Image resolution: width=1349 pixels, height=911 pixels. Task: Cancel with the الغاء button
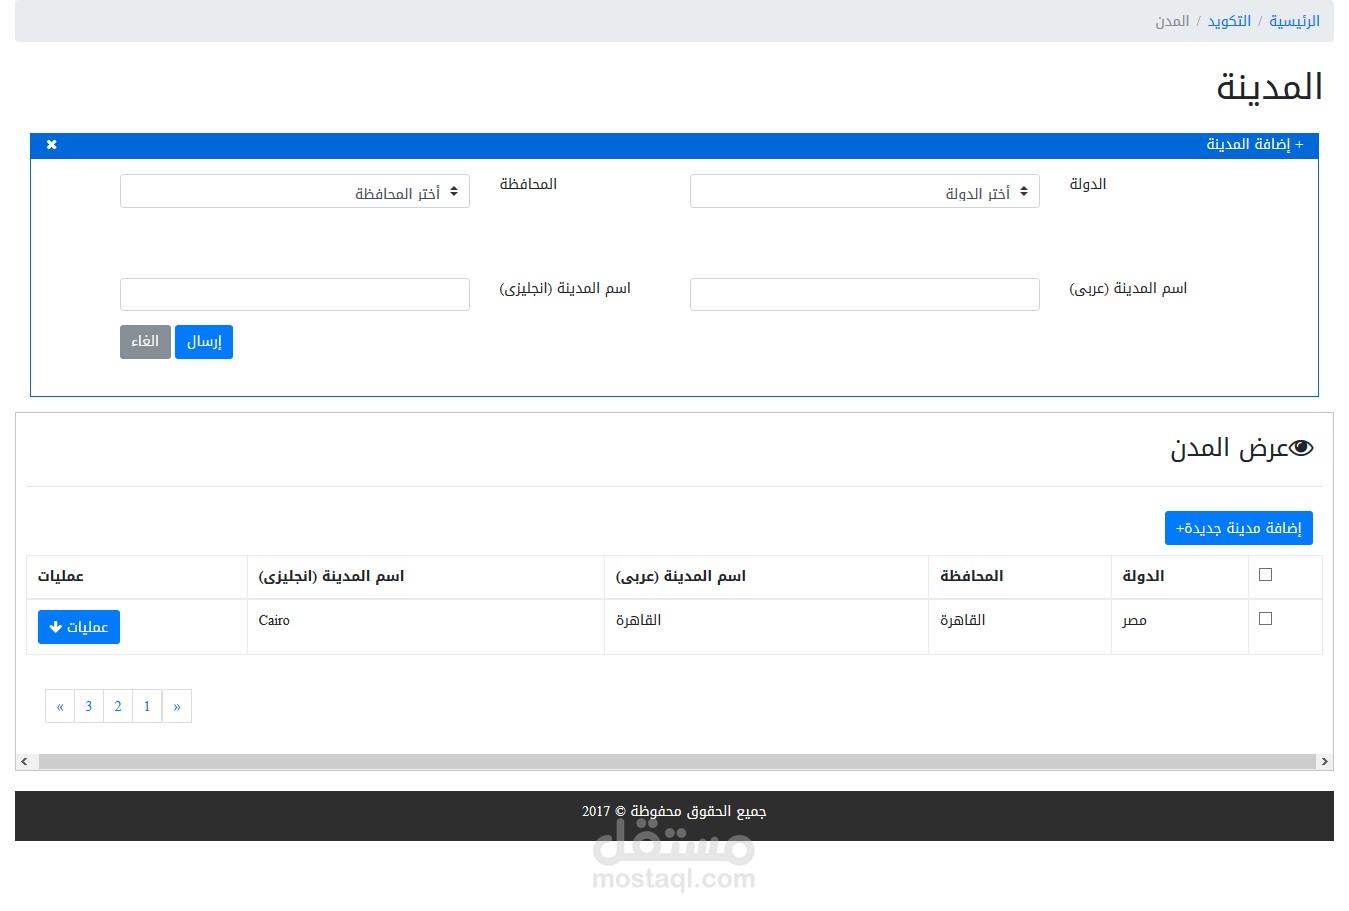(x=145, y=342)
